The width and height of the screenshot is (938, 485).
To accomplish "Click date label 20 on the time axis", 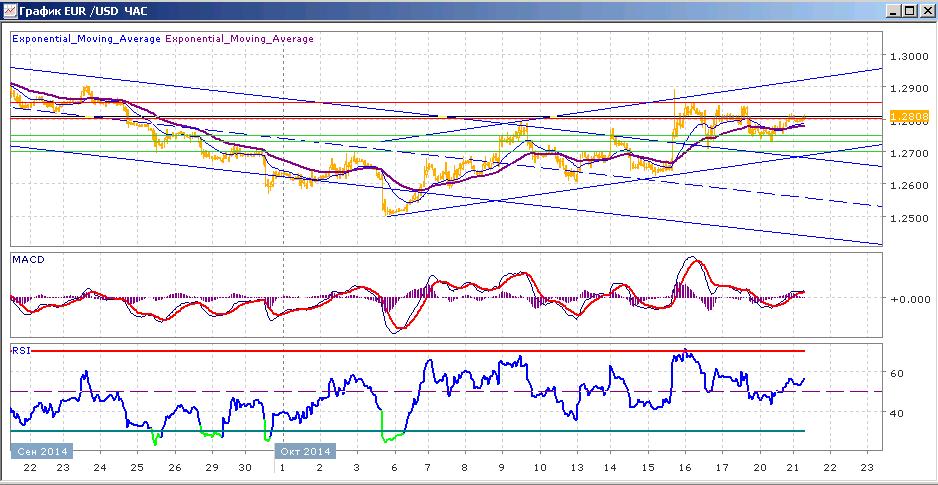I will 760,468.
